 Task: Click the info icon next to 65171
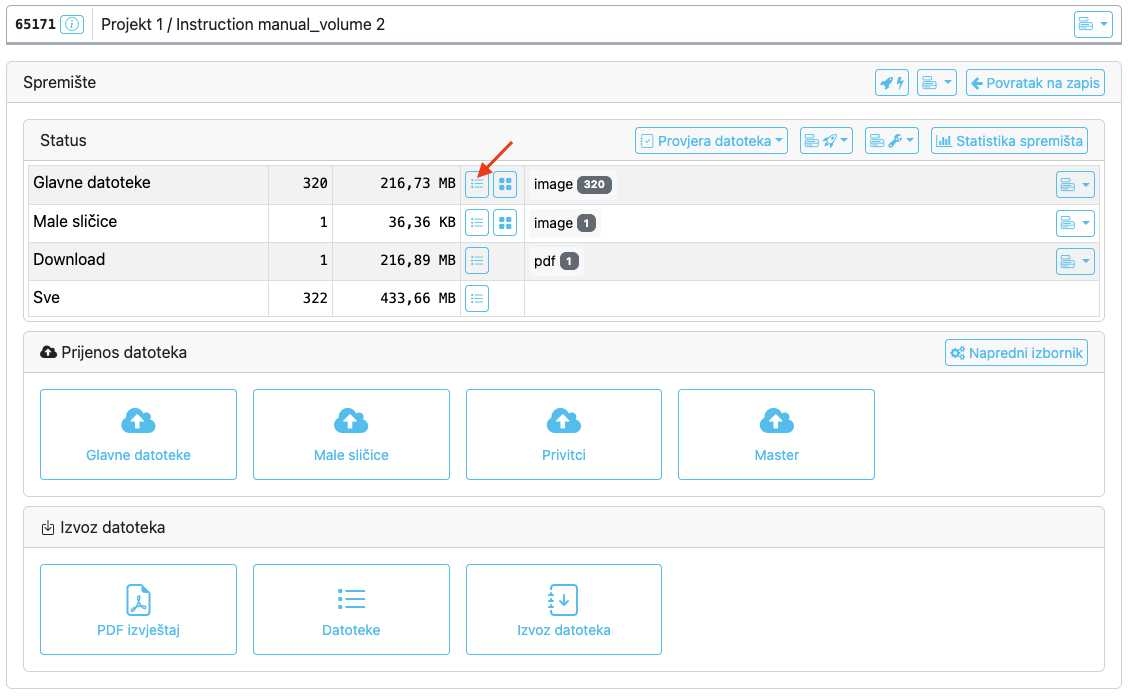pos(72,24)
